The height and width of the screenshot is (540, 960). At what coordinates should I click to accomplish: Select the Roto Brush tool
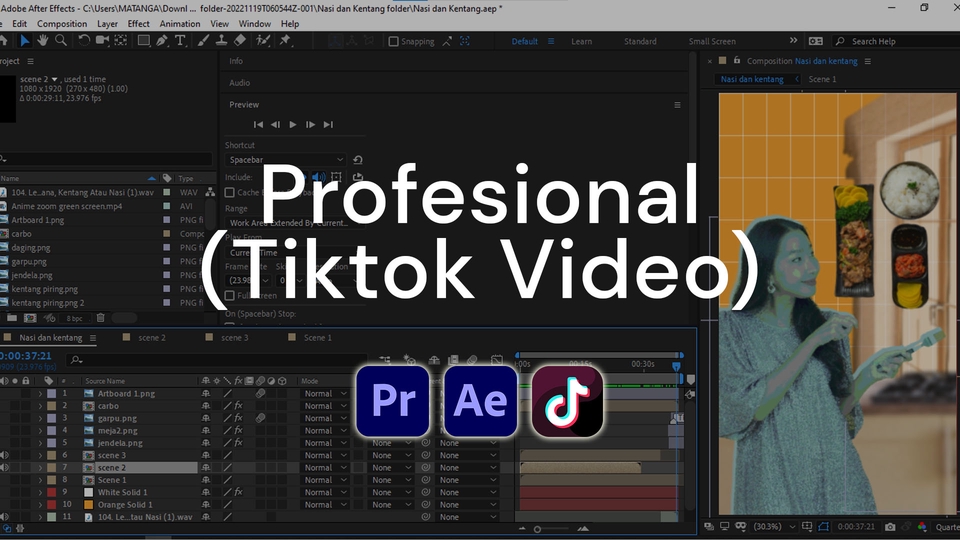[x=263, y=40]
